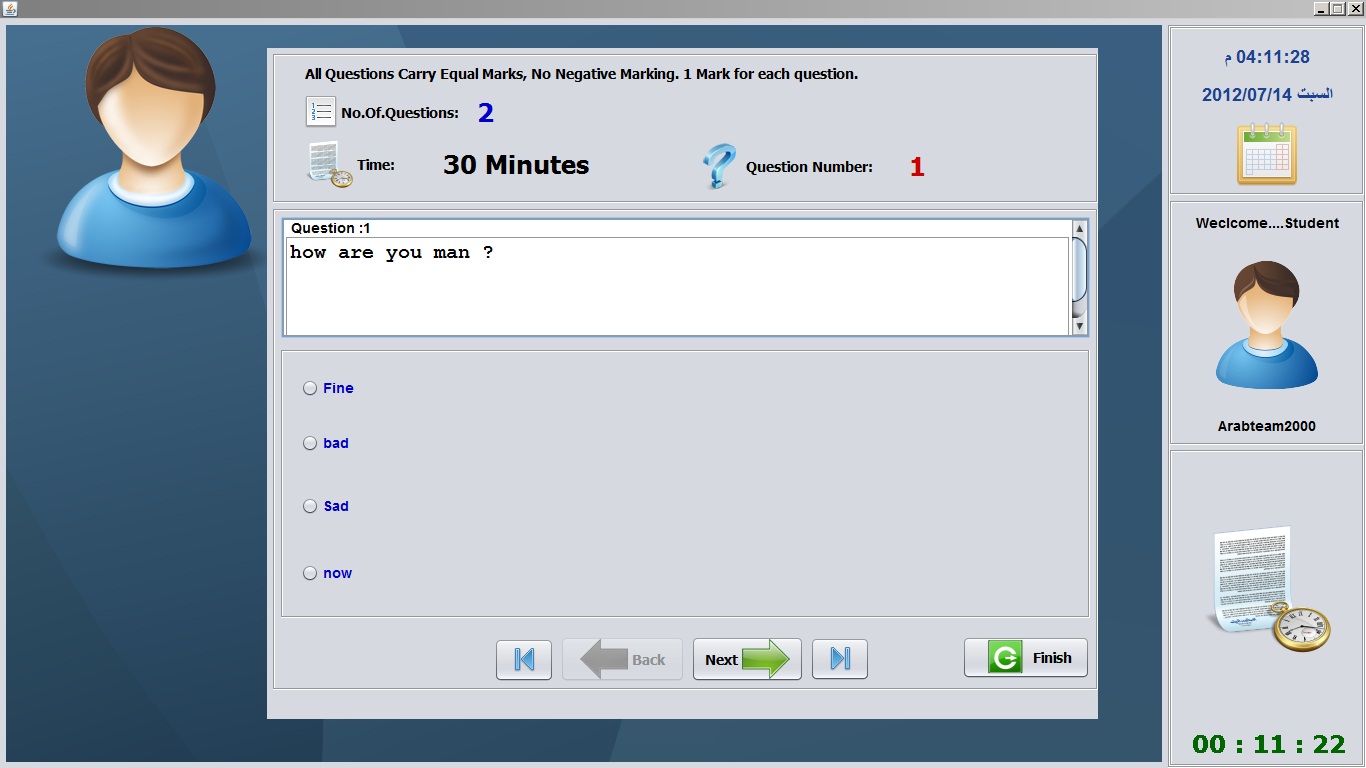Viewport: 1366px width, 768px height.
Task: Click the numbered list icon beside No.Of.Questions
Action: (320, 112)
